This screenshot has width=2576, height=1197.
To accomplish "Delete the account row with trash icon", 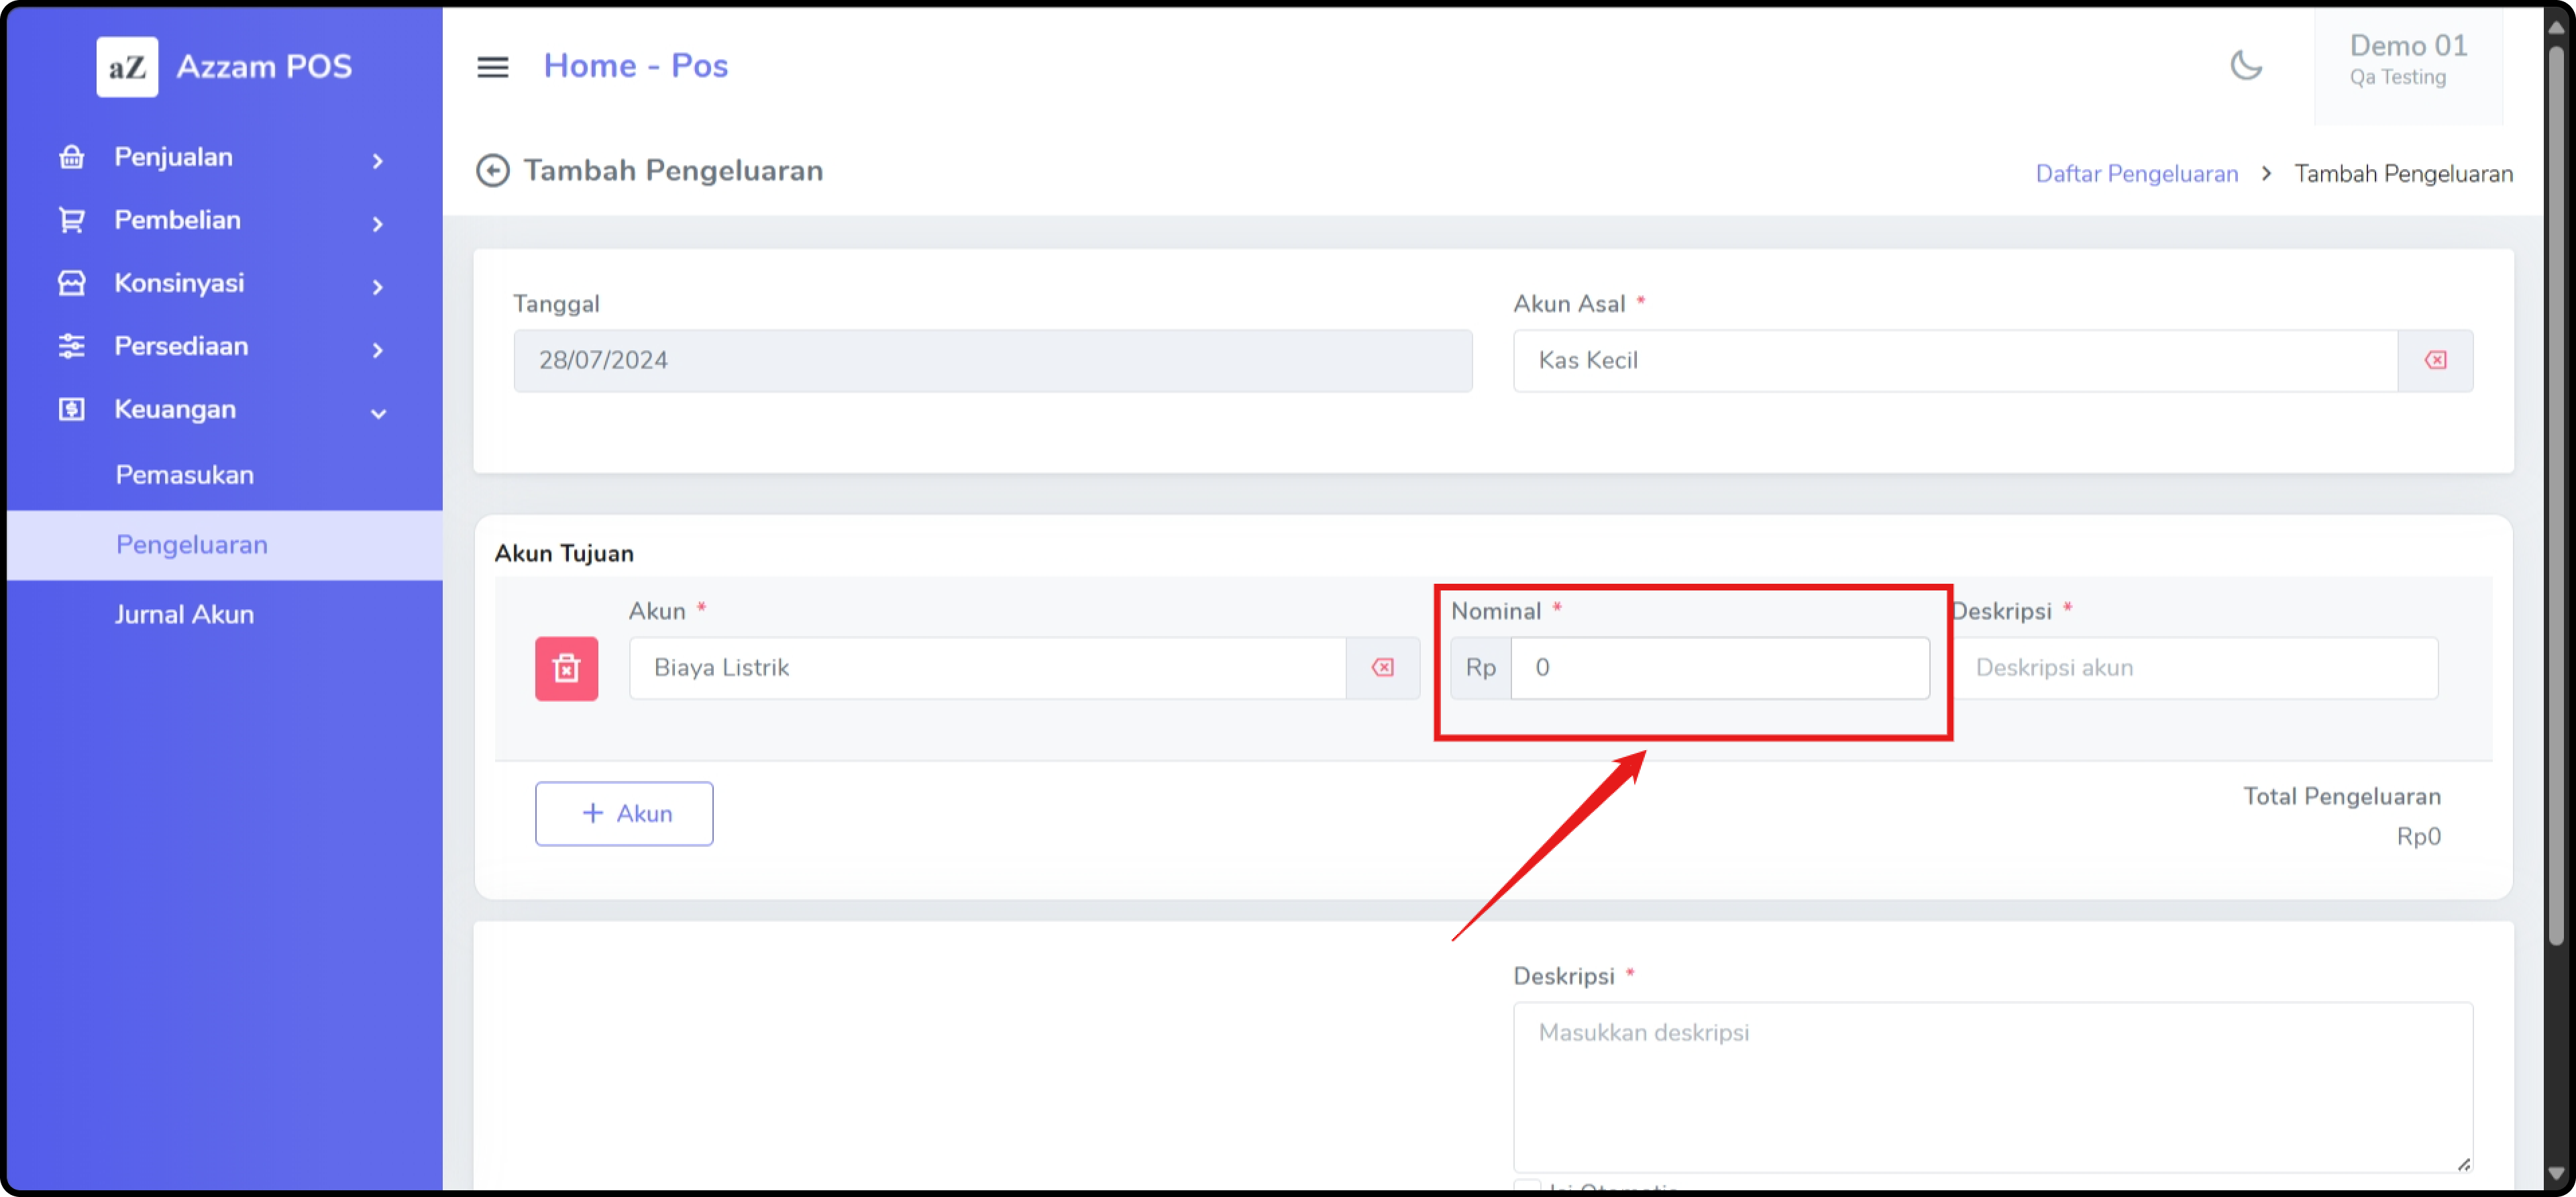I will click(566, 668).
